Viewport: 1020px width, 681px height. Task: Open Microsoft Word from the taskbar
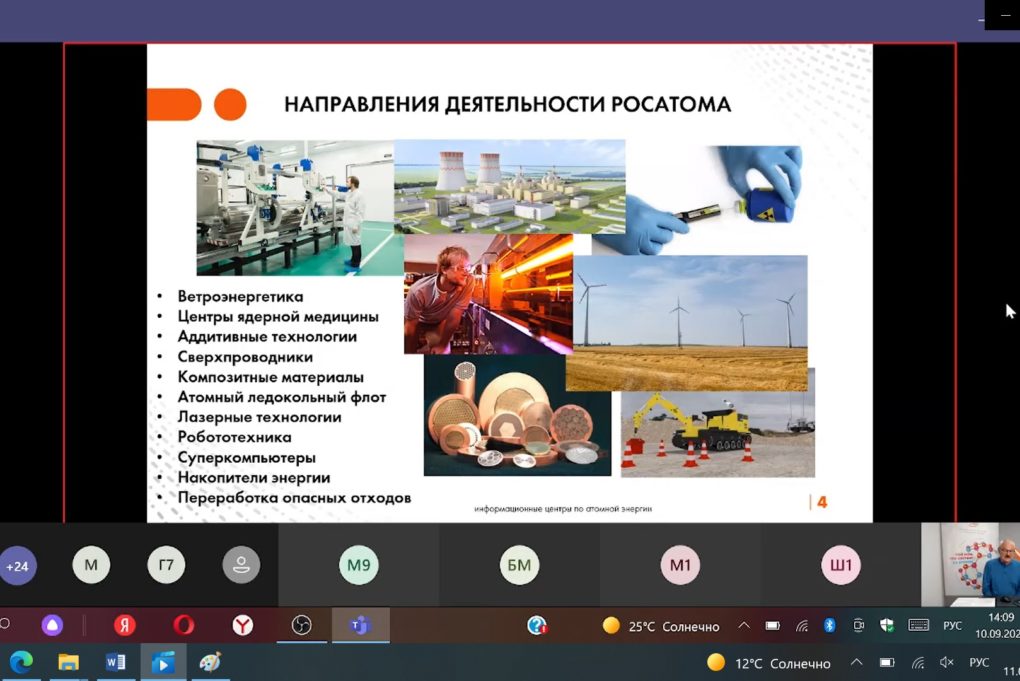tap(116, 662)
